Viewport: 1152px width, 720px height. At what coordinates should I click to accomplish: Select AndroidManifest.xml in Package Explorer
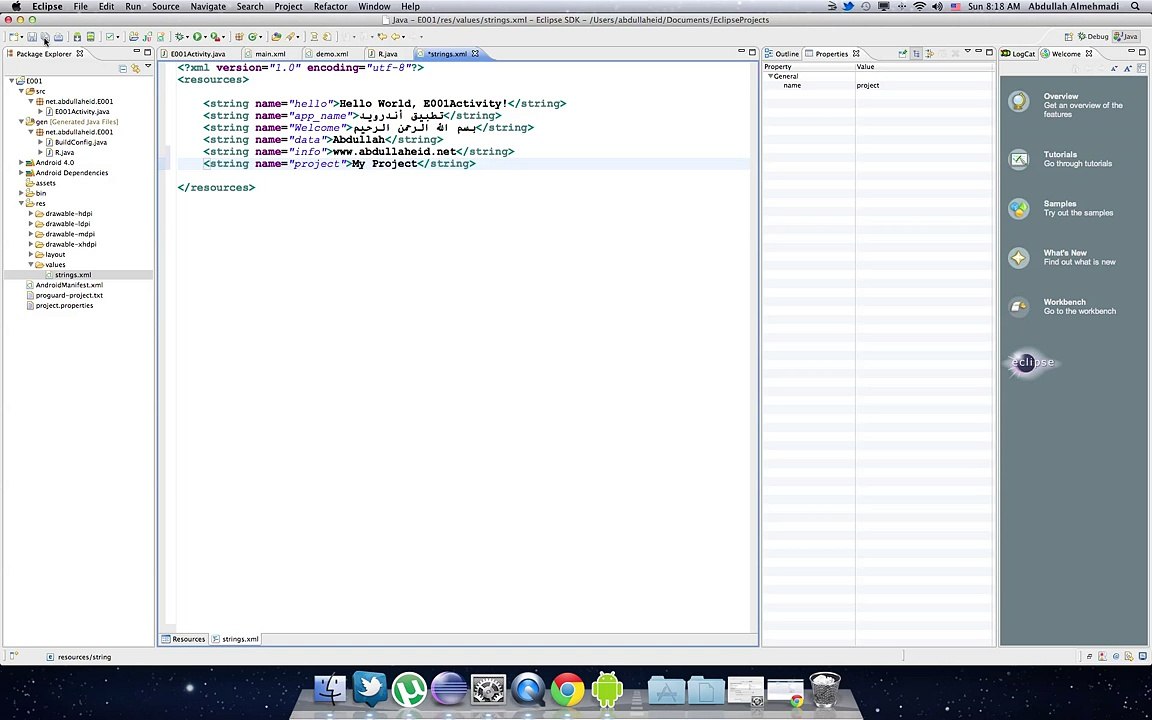coord(69,285)
